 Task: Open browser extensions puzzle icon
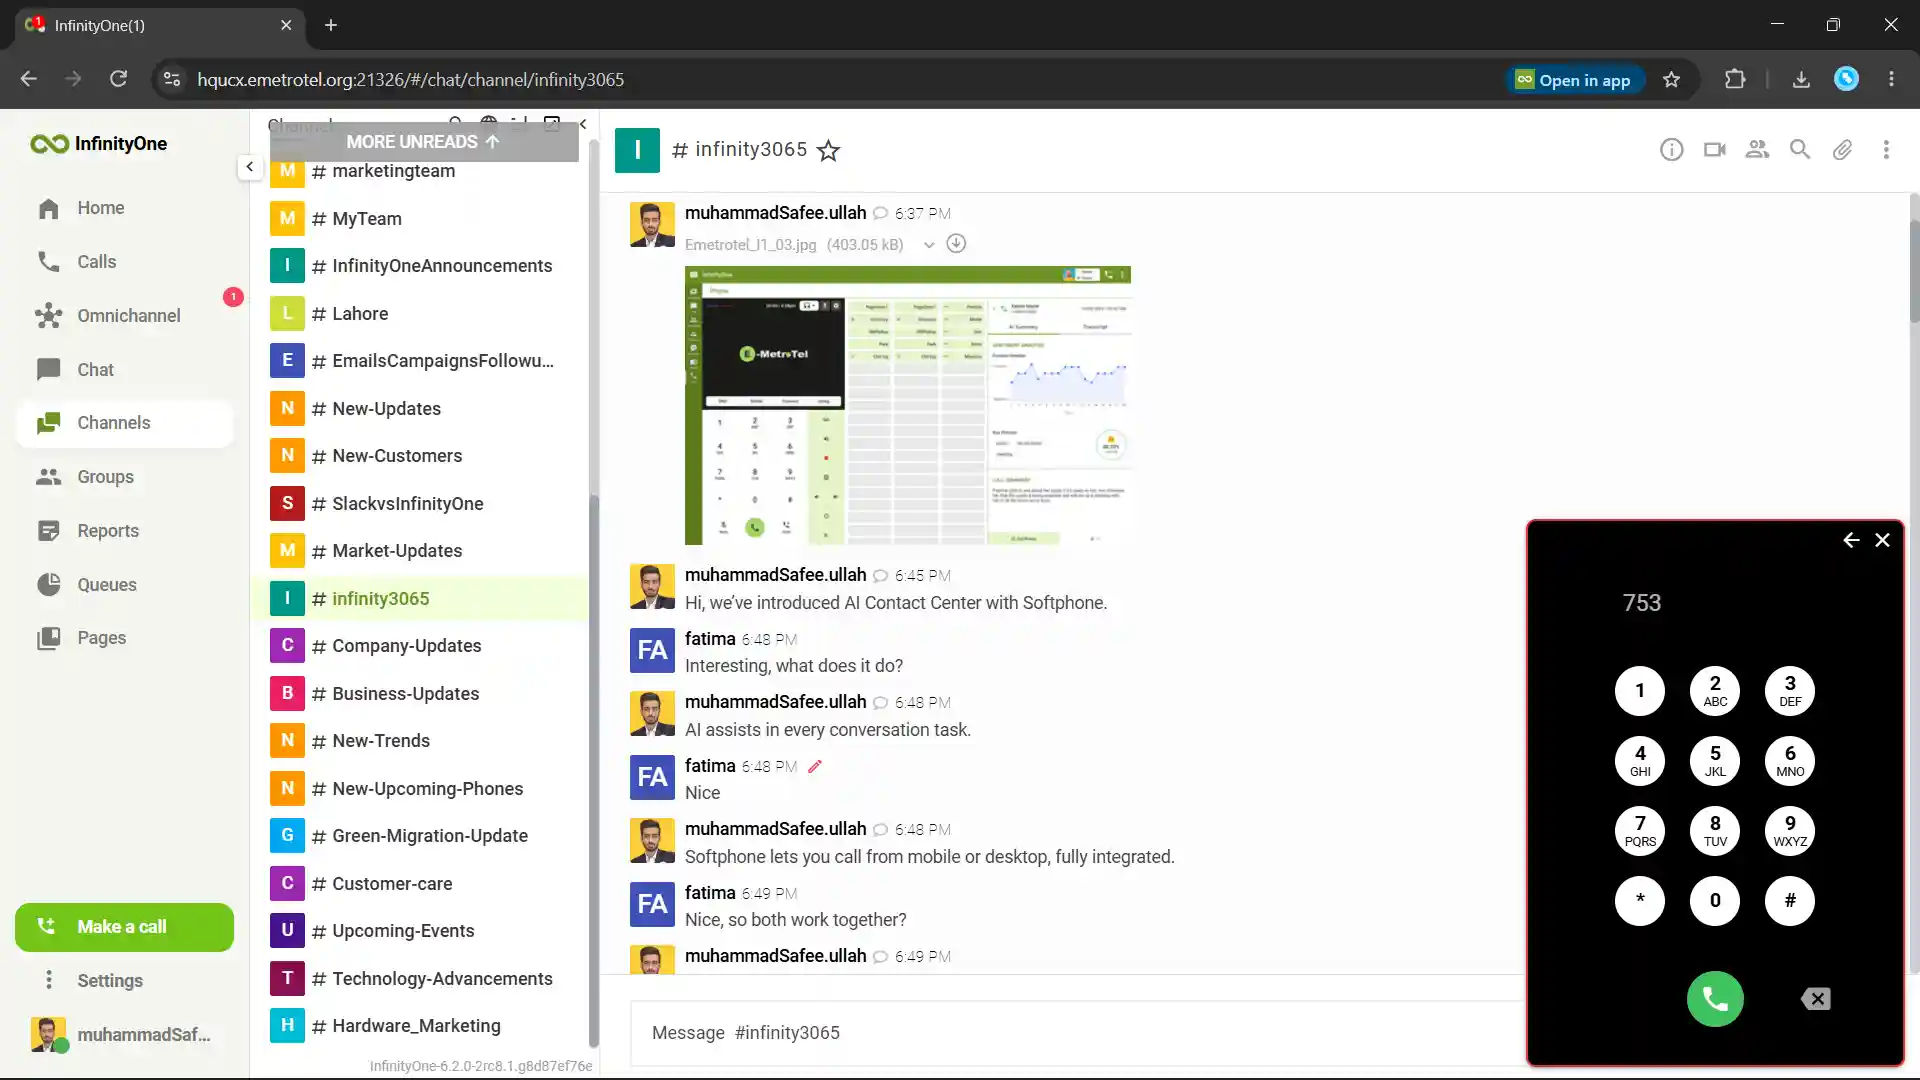[x=1735, y=80]
